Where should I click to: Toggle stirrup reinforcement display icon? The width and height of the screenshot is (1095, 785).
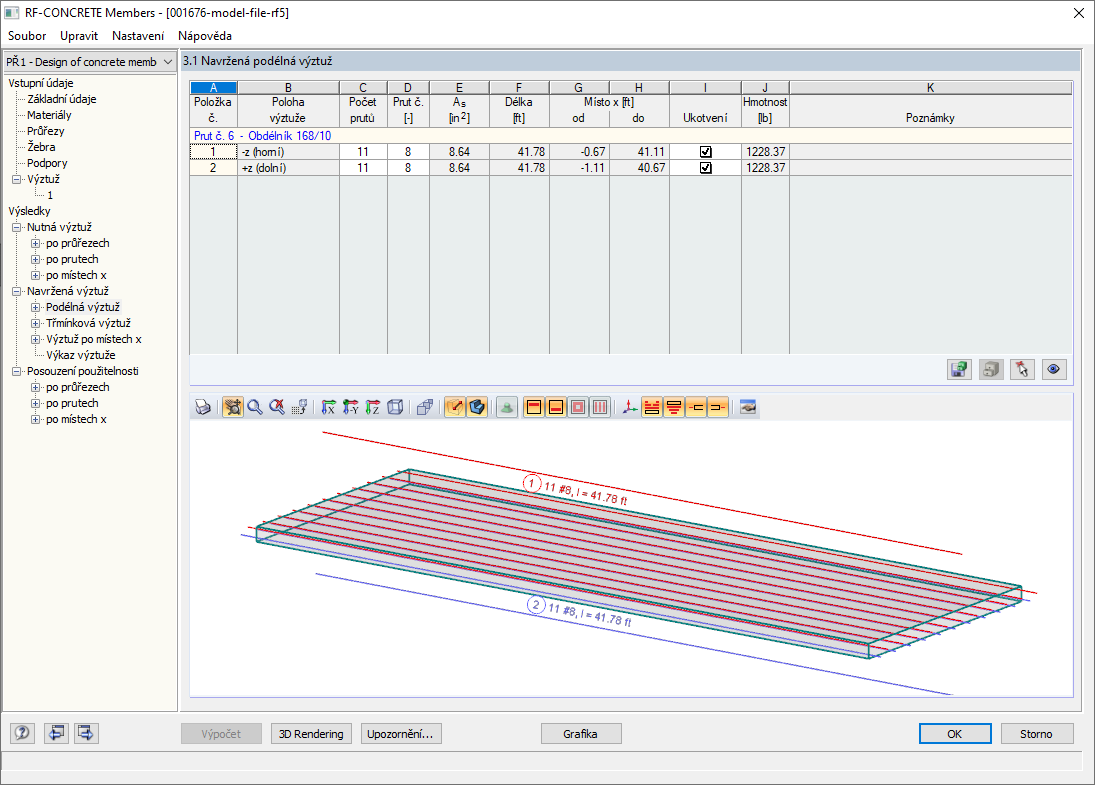click(600, 407)
